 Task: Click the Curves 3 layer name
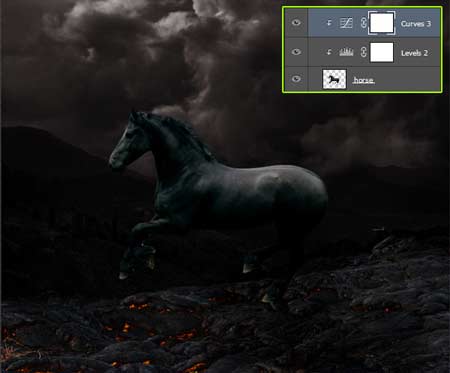(x=416, y=24)
